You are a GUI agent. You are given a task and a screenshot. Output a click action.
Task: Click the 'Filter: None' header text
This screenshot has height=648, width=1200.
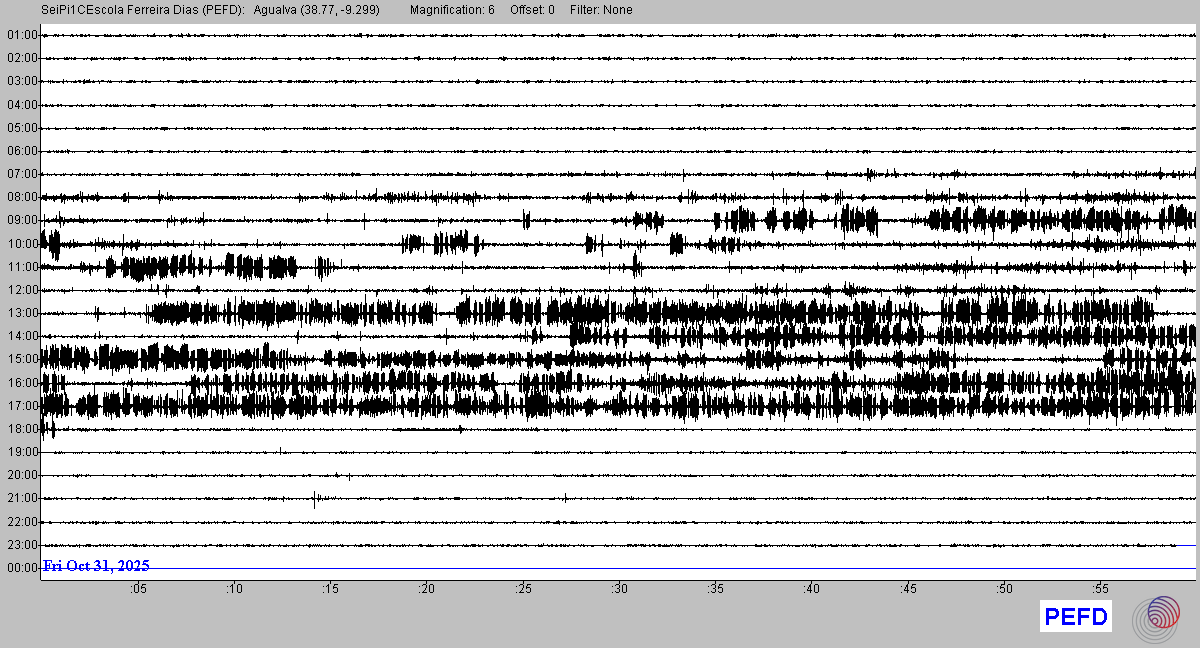tap(601, 10)
